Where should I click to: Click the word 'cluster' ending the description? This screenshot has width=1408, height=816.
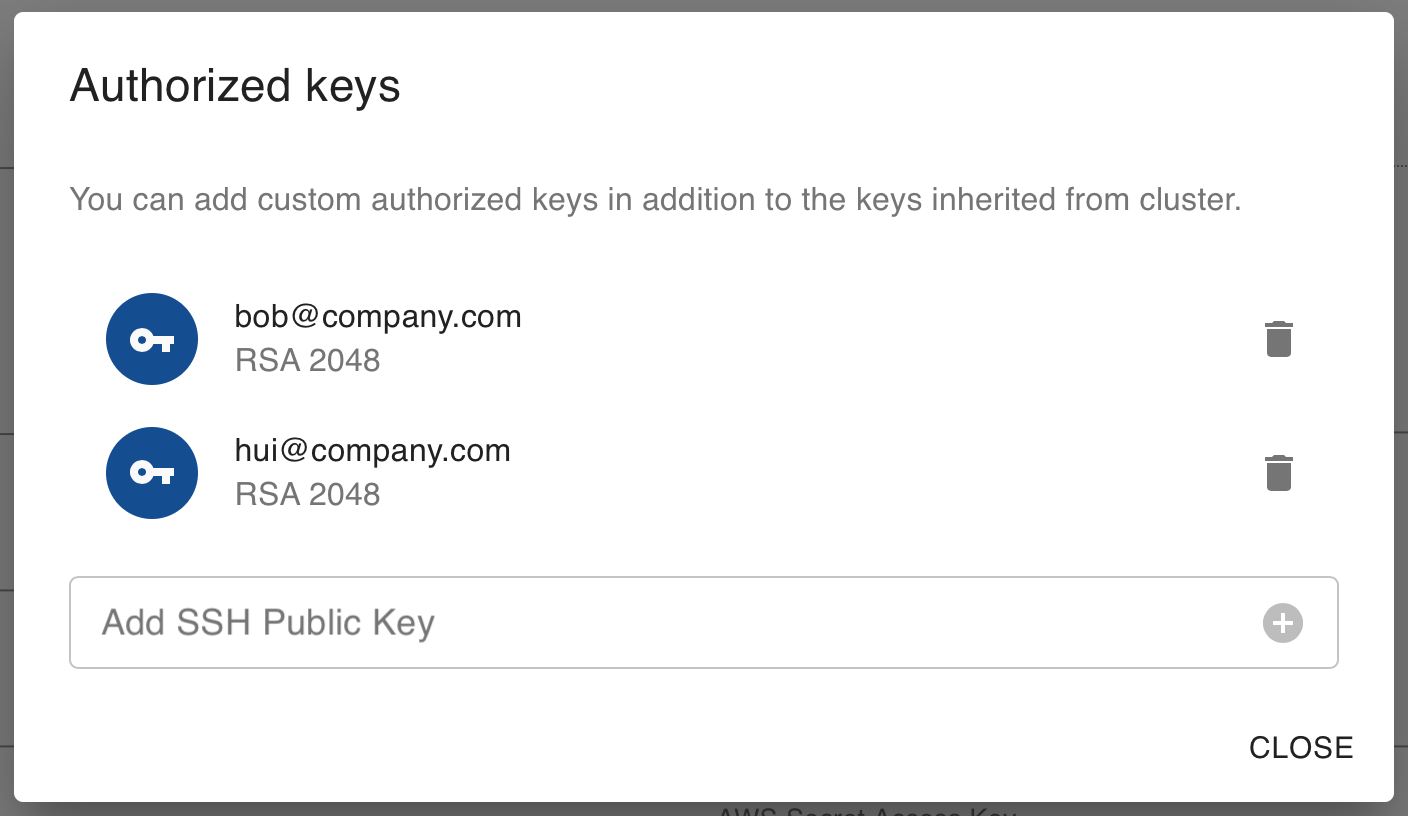(x=1190, y=200)
